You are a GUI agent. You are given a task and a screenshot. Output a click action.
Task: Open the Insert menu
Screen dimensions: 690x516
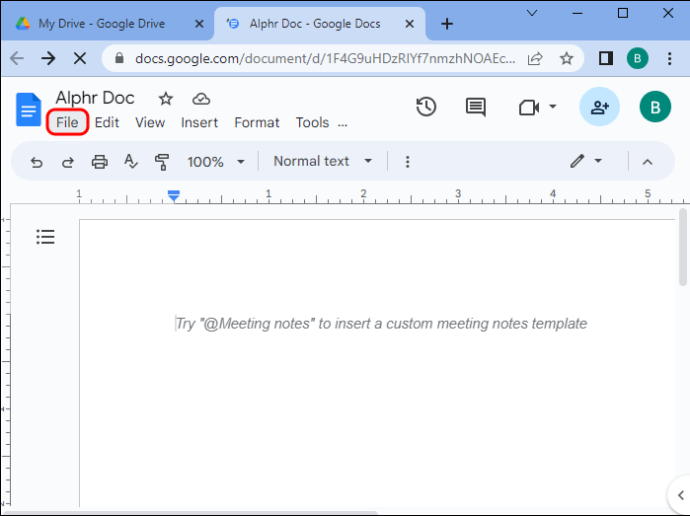coord(199,122)
